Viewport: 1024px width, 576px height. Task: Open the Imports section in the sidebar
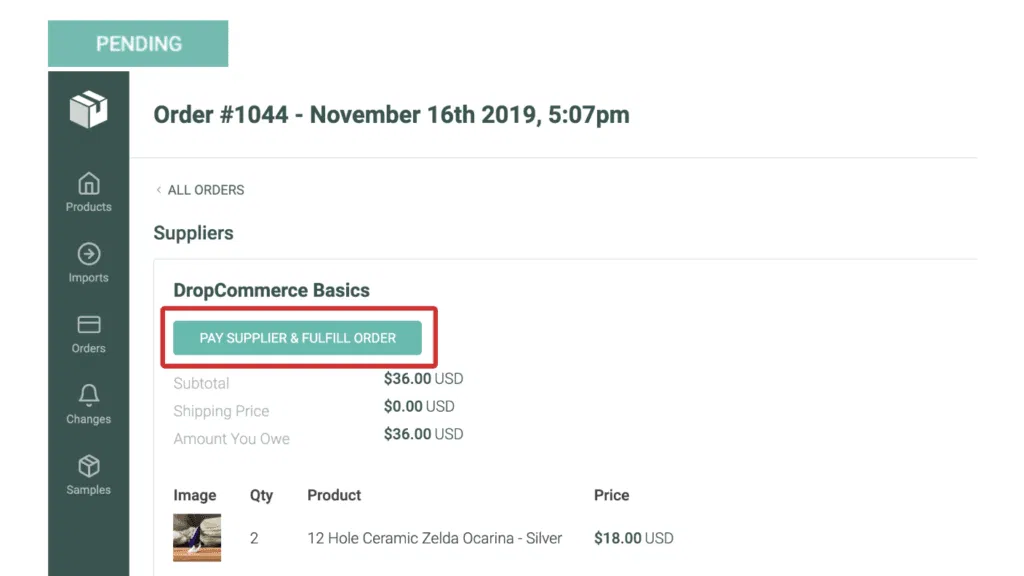[x=88, y=263]
